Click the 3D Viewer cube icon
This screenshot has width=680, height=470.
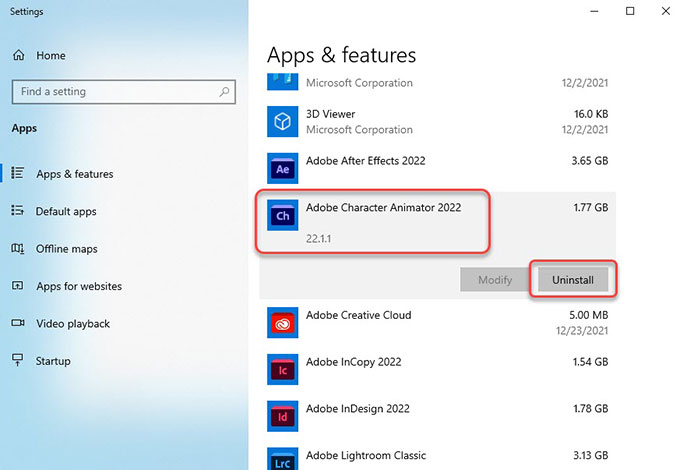click(282, 121)
